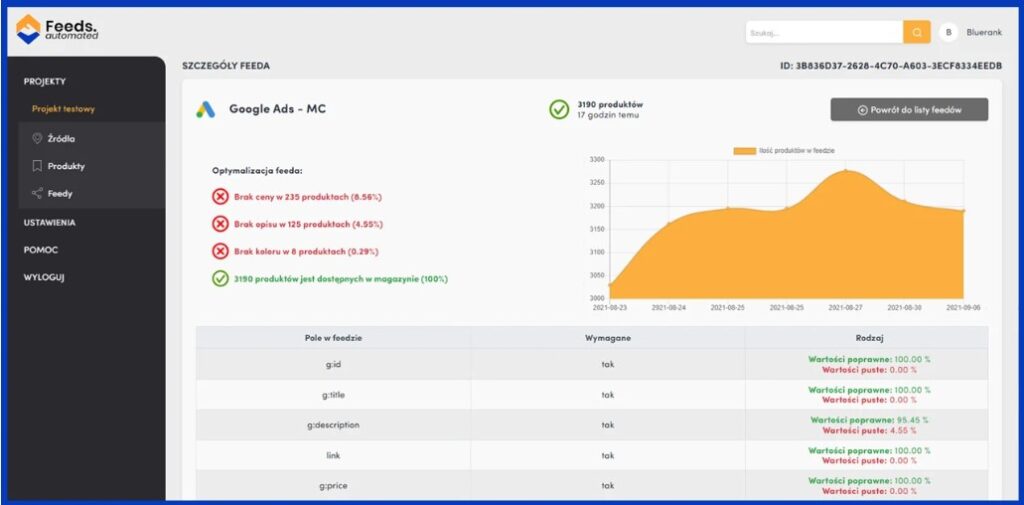Select Projekt testowy in sidebar

click(x=63, y=109)
